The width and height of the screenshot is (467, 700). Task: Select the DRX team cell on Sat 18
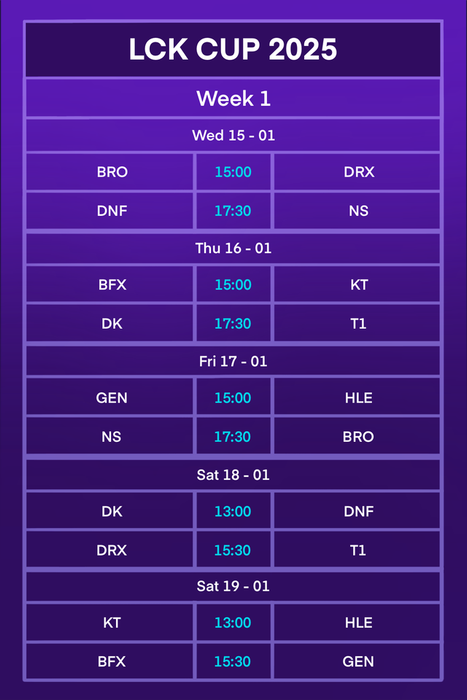pos(110,550)
